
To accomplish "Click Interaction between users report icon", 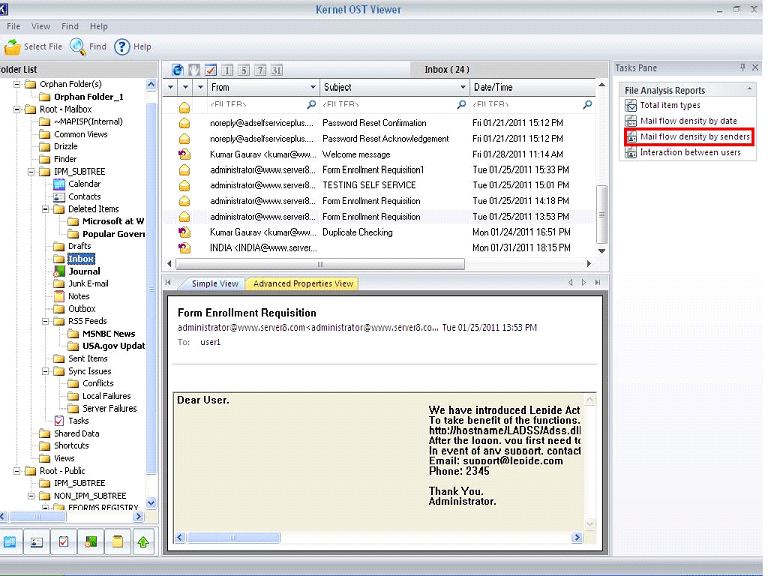I will pos(631,152).
